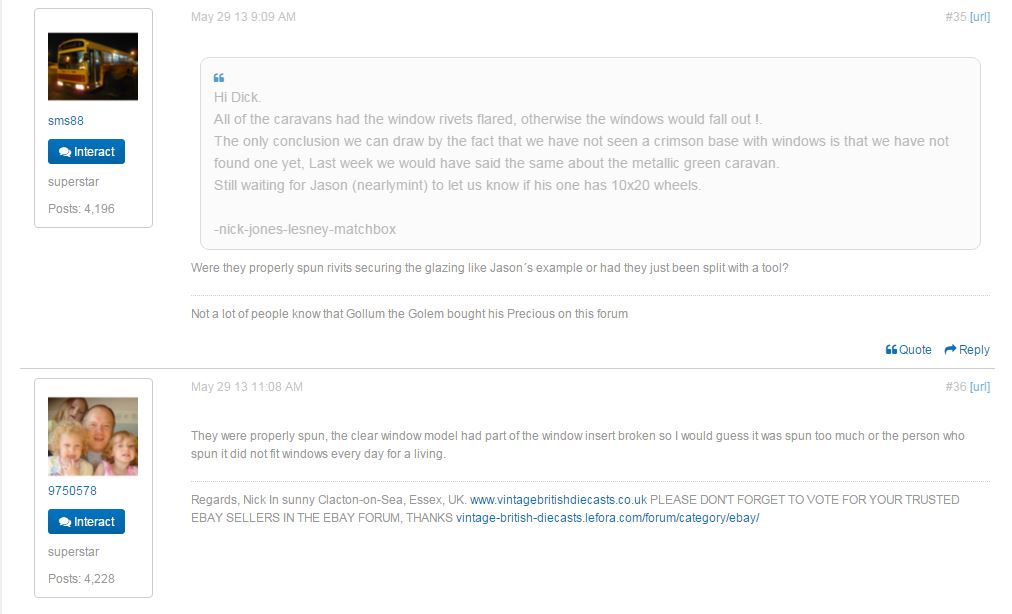Screen dimensions: 1012x614
Task: Open the lefora.com ebay forum category link
Action: point(608,518)
